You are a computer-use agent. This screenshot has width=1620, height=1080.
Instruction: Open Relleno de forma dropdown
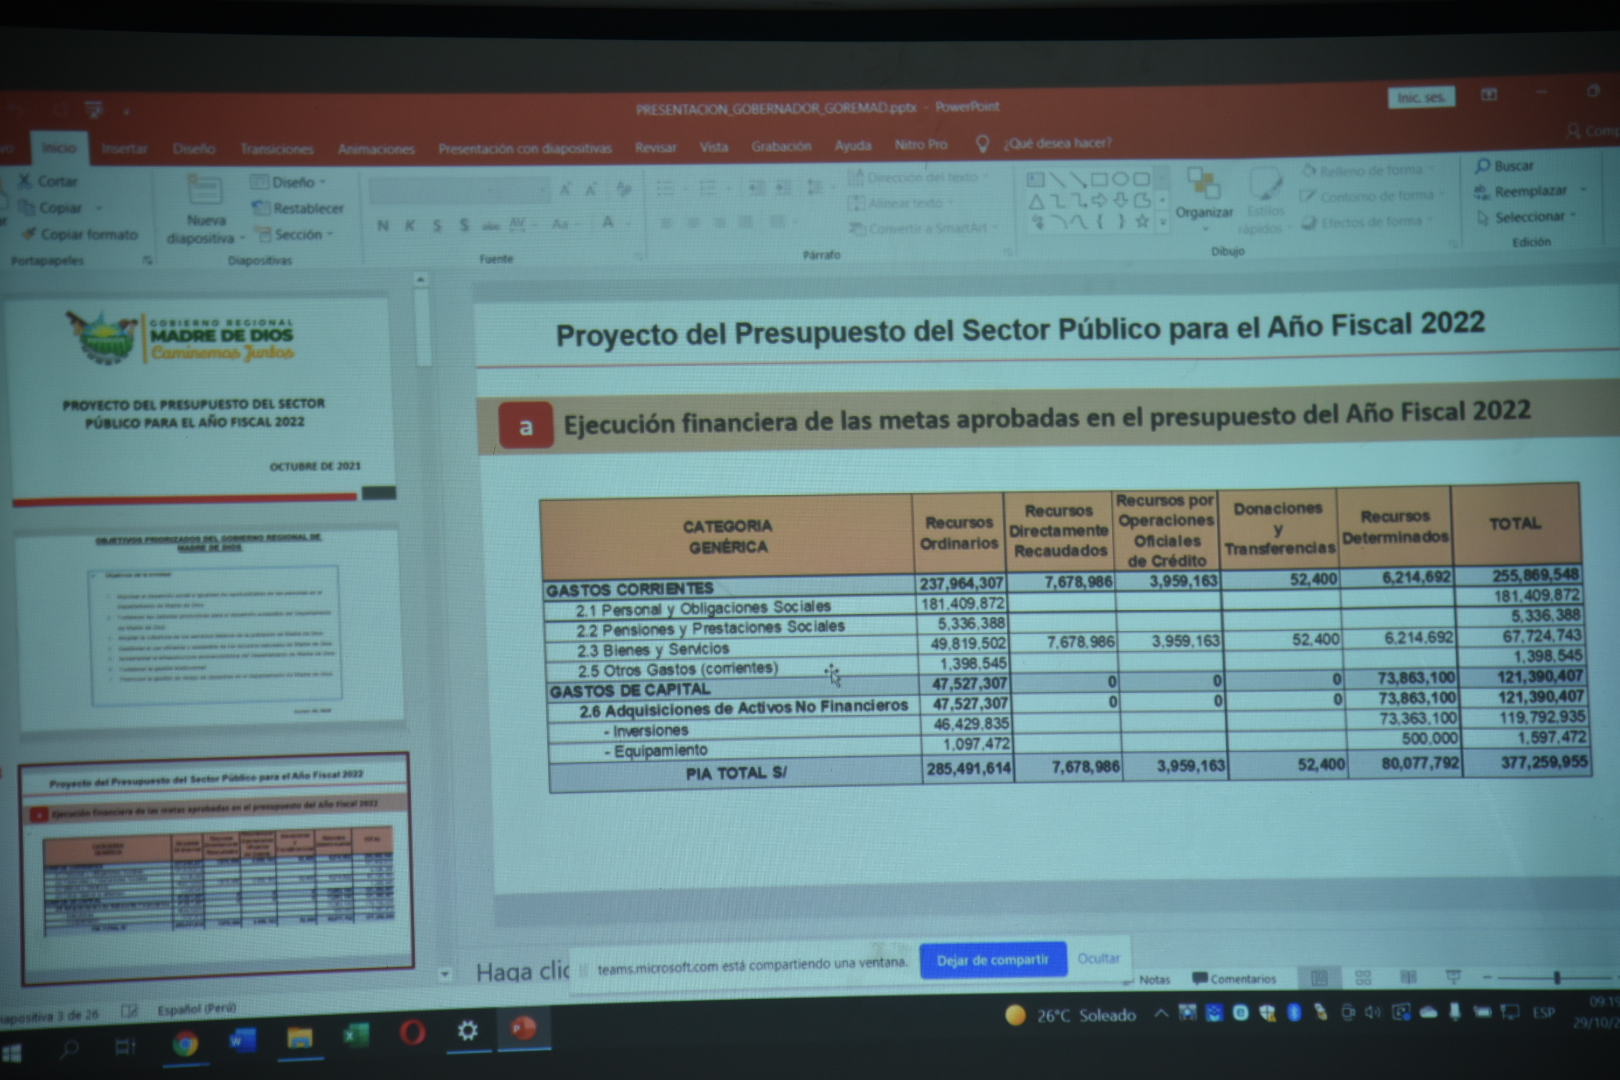pyautogui.click(x=1370, y=171)
